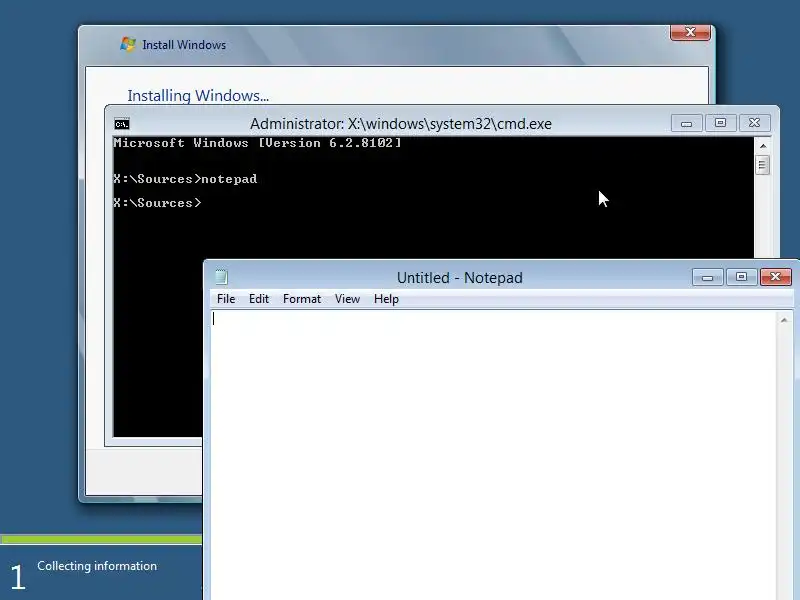Viewport: 800px width, 600px height.
Task: Minimize the cmd.exe window
Action: (x=686, y=123)
